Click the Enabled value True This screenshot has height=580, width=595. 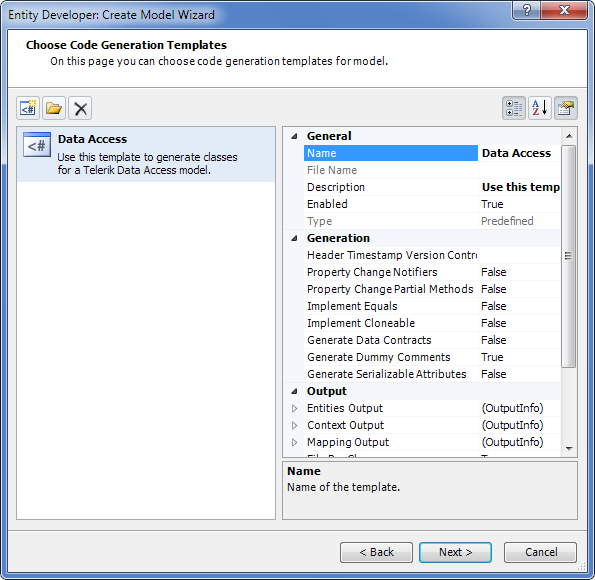click(x=519, y=204)
